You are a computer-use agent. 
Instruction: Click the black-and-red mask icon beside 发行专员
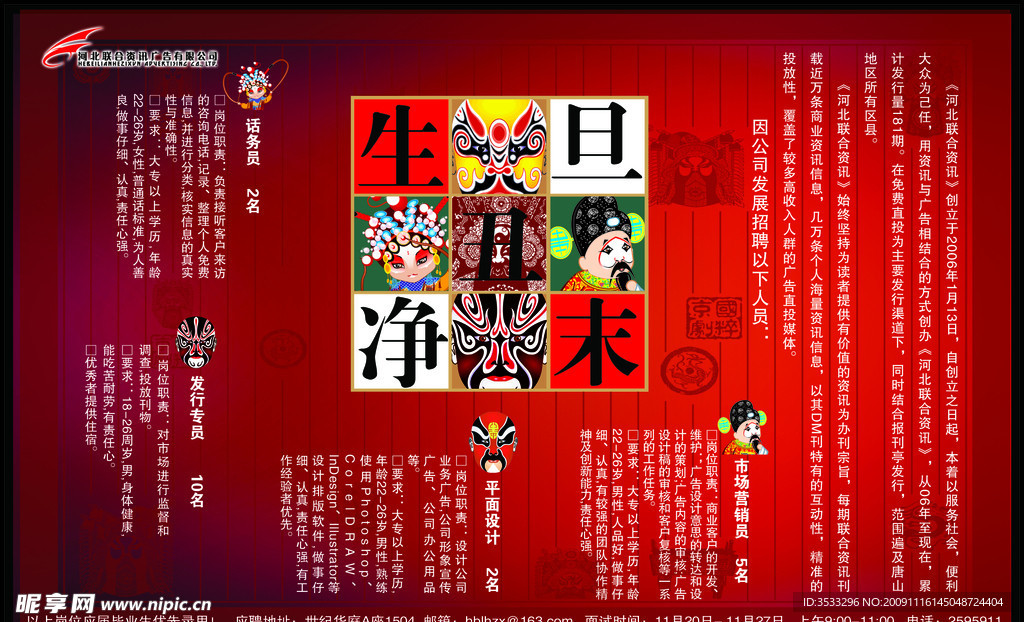pyautogui.click(x=195, y=342)
